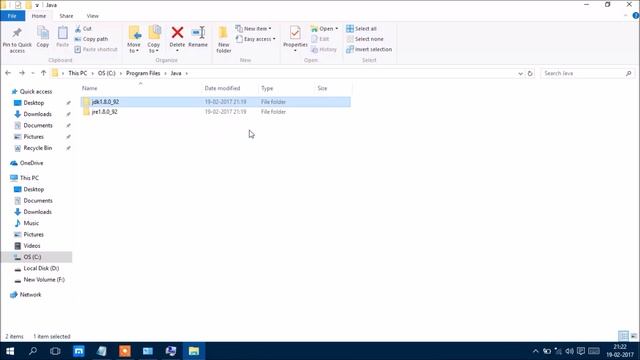
Task: Open the Easy access dropdown
Action: (256, 39)
